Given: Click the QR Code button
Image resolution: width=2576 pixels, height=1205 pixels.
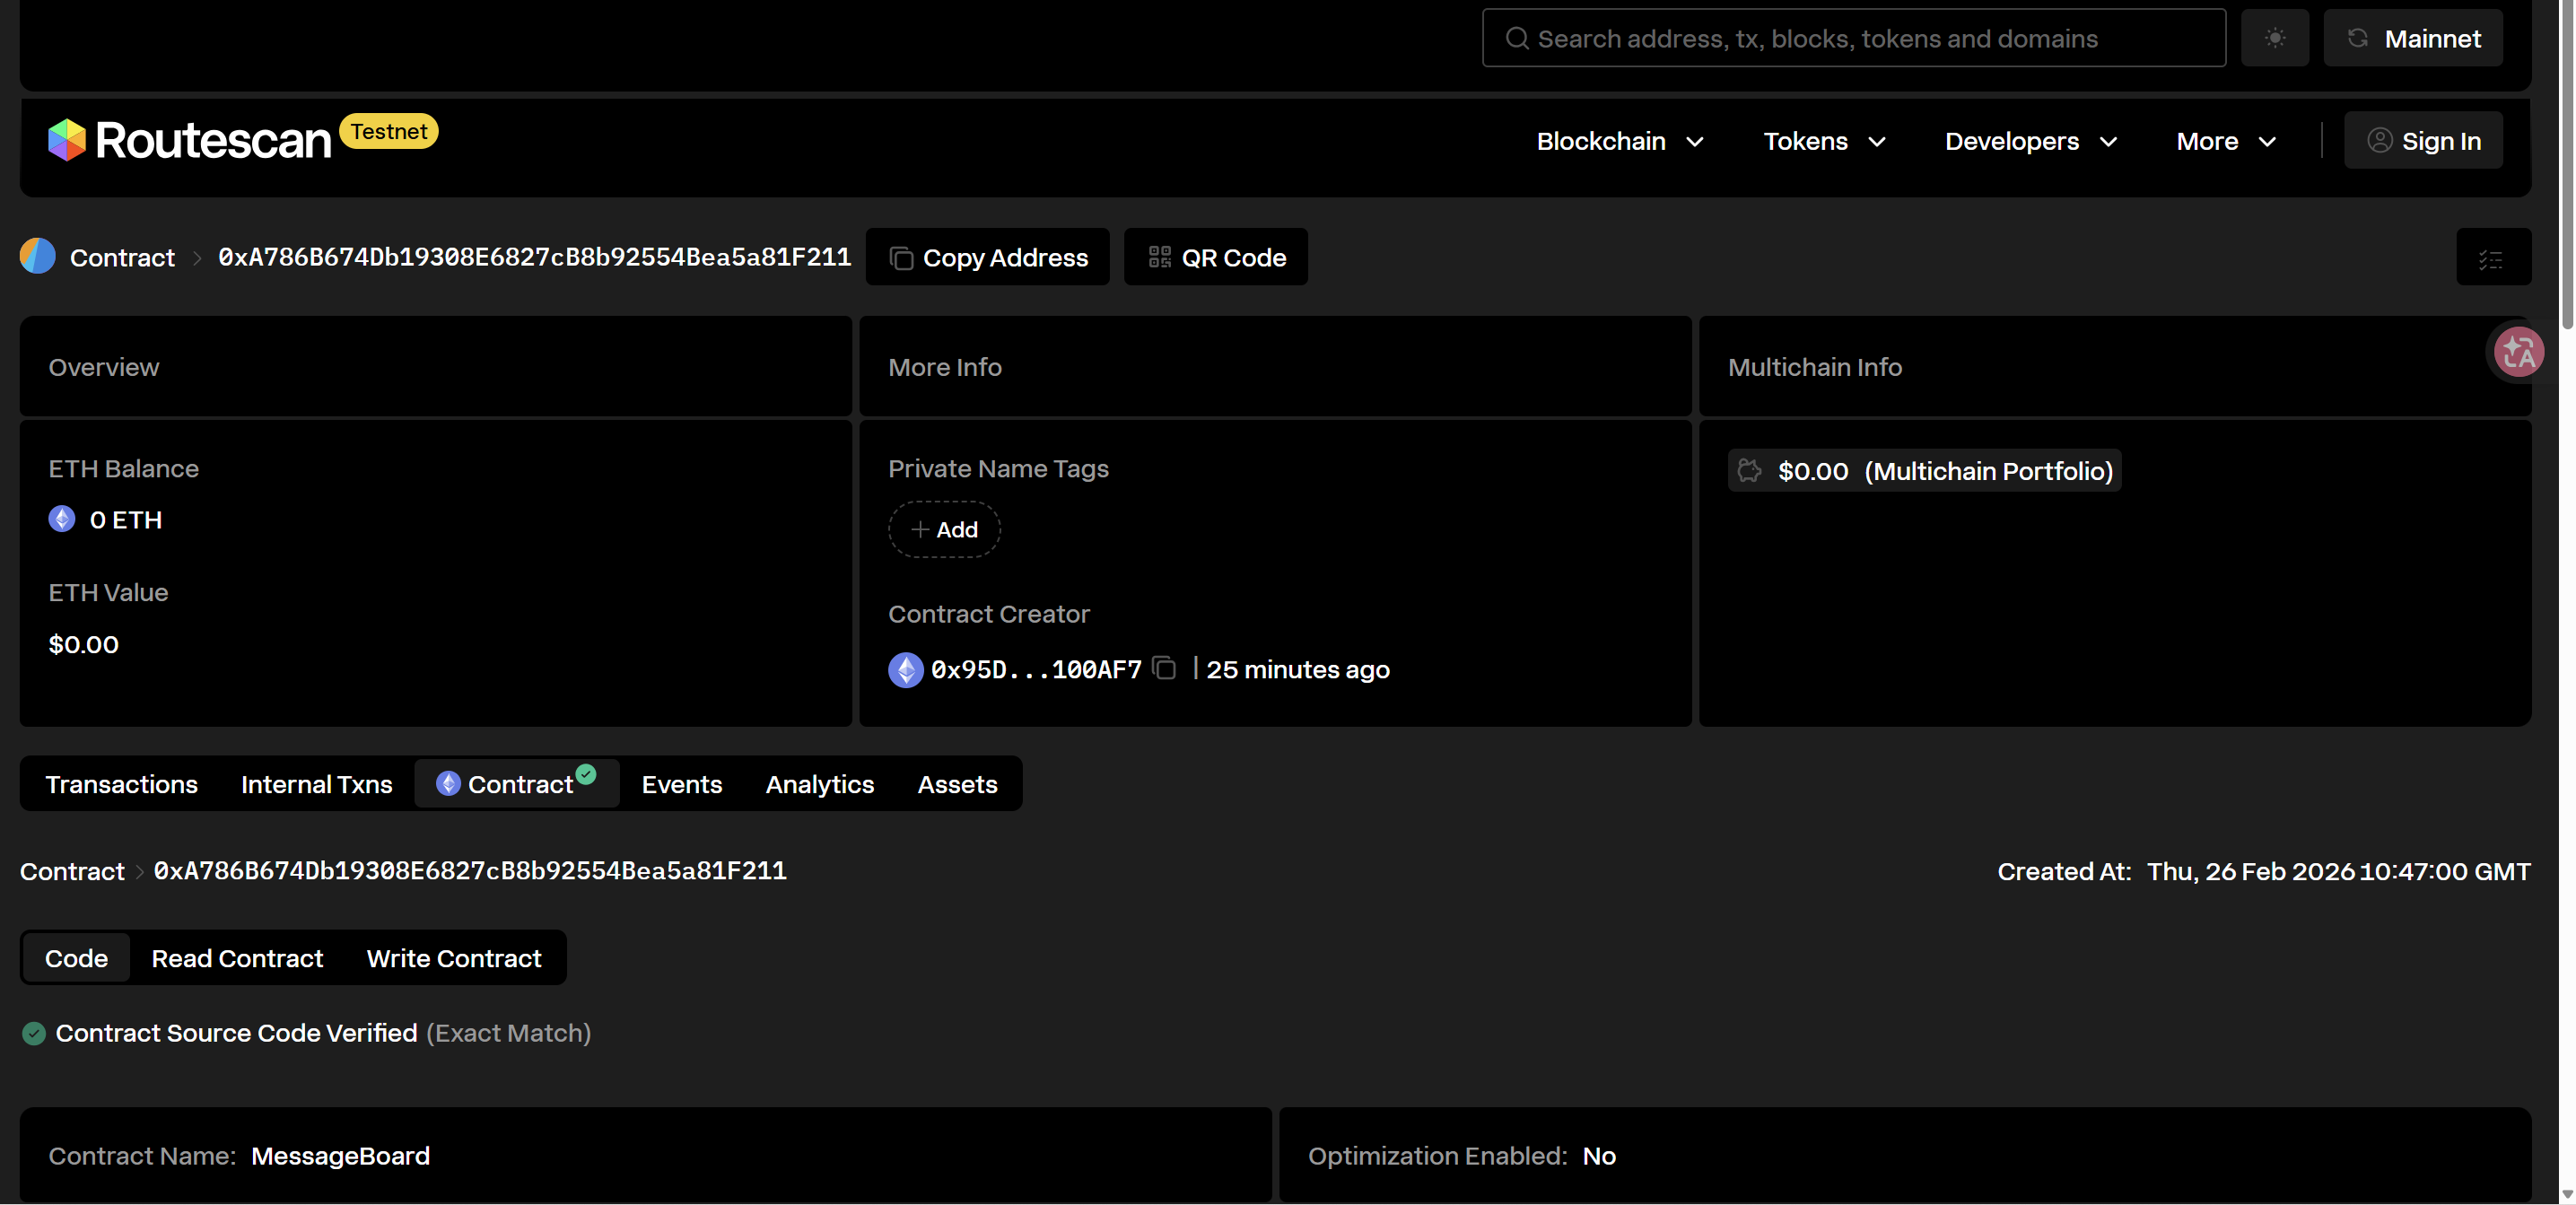Looking at the screenshot, I should click(1215, 257).
